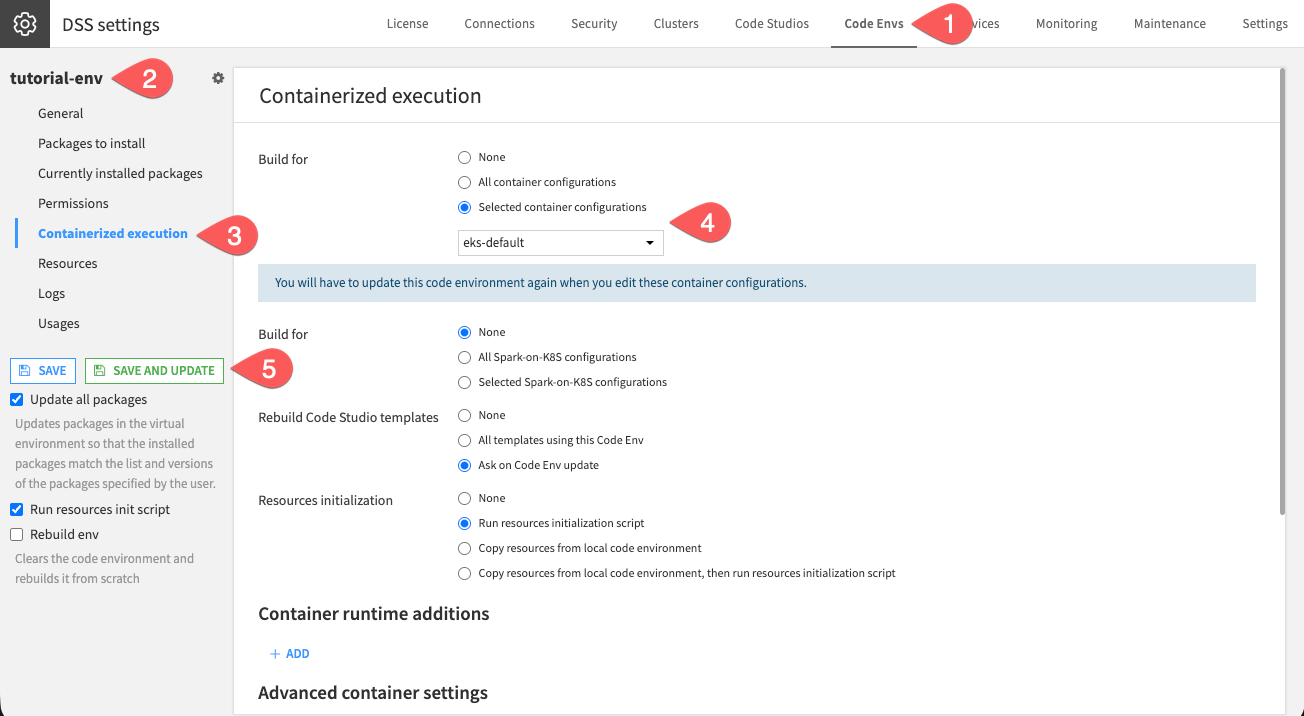Select the Code Envs tab

pos(873,24)
